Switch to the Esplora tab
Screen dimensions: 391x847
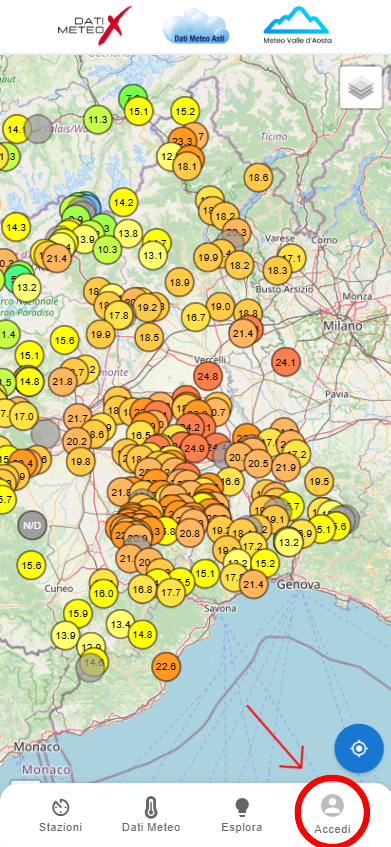(x=241, y=816)
